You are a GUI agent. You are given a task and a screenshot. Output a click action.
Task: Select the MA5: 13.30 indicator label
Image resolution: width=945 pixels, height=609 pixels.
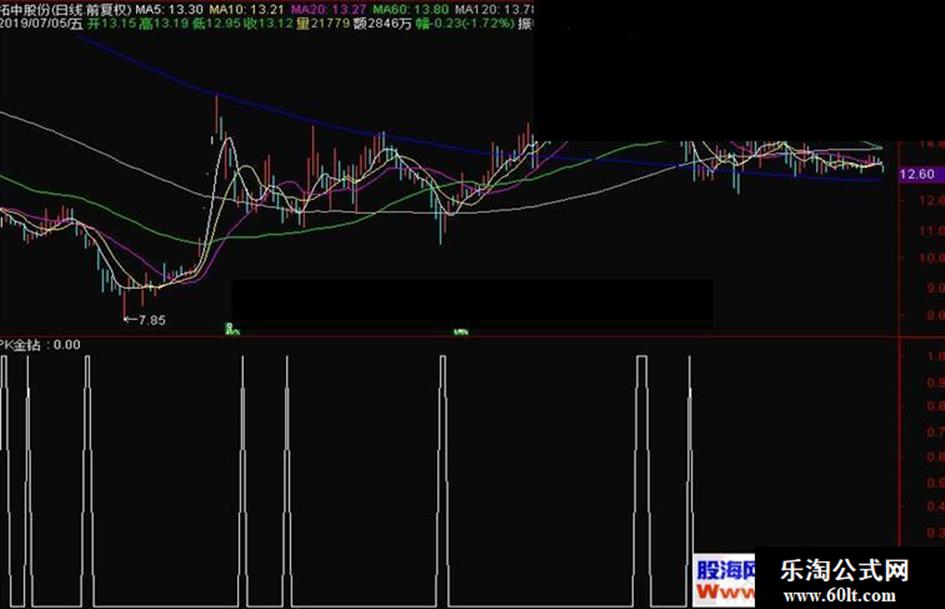[169, 9]
